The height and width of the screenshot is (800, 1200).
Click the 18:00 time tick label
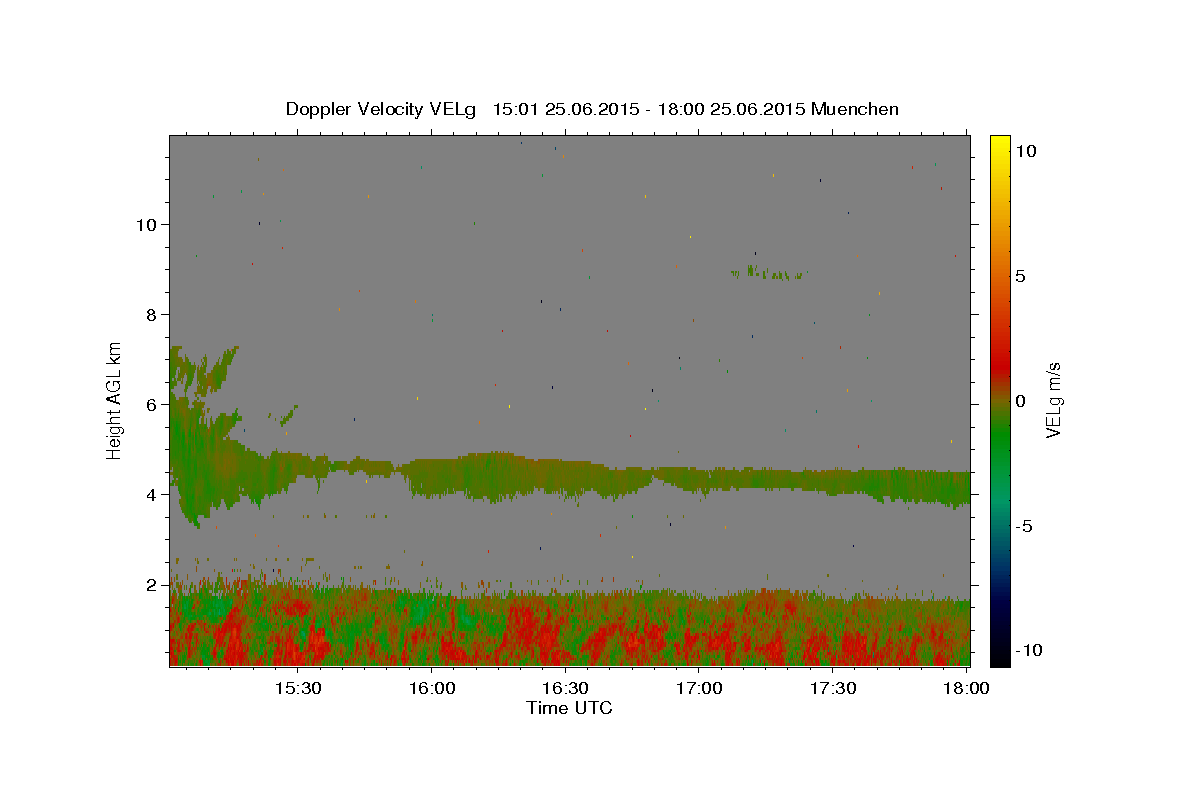[966, 688]
